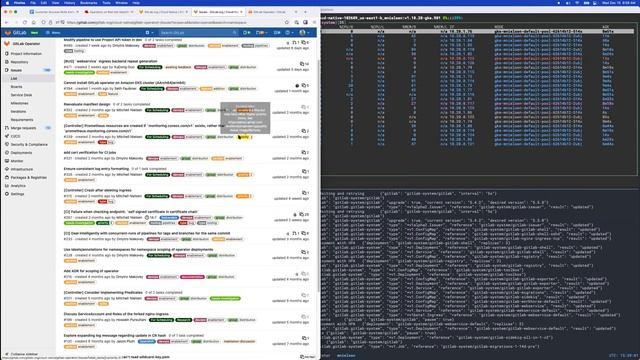Open the Bookmarks menu in the menu bar
This screenshot has height=360, width=640.
coord(89,2)
